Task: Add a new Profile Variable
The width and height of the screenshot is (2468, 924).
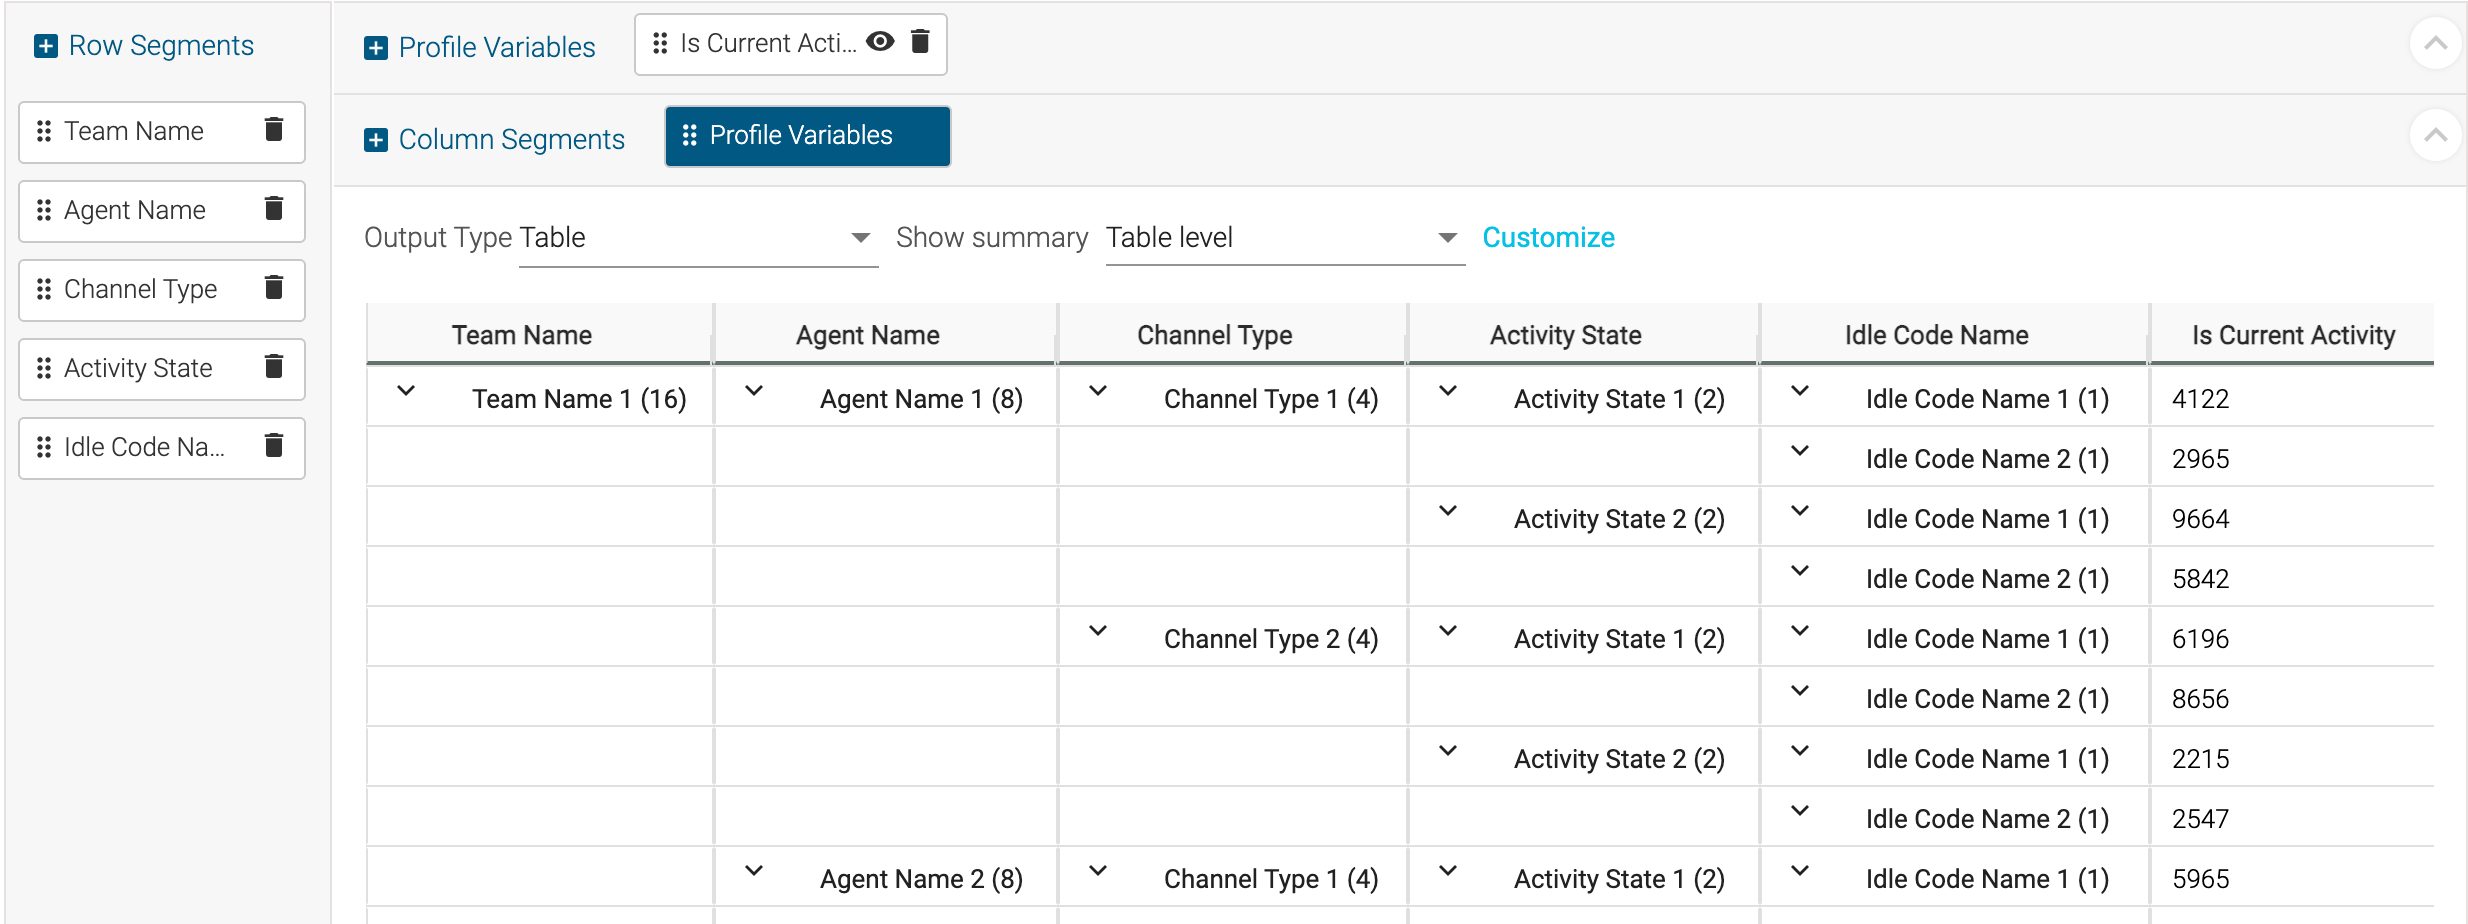Action: click(x=376, y=46)
